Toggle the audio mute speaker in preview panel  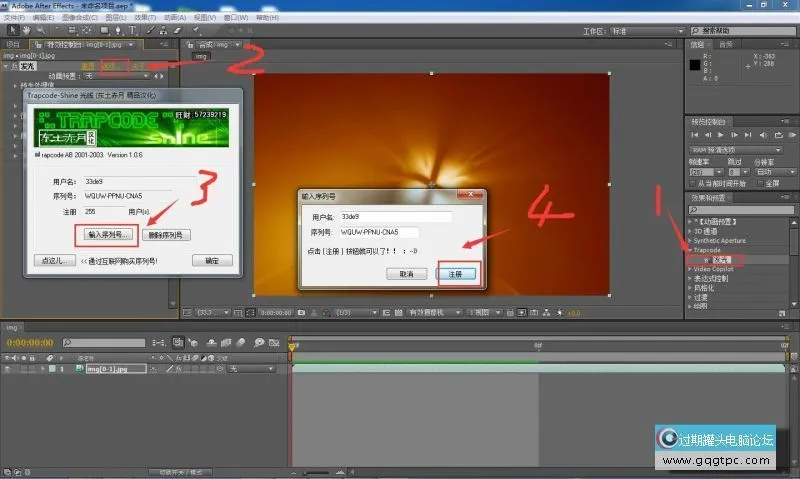[x=763, y=135]
